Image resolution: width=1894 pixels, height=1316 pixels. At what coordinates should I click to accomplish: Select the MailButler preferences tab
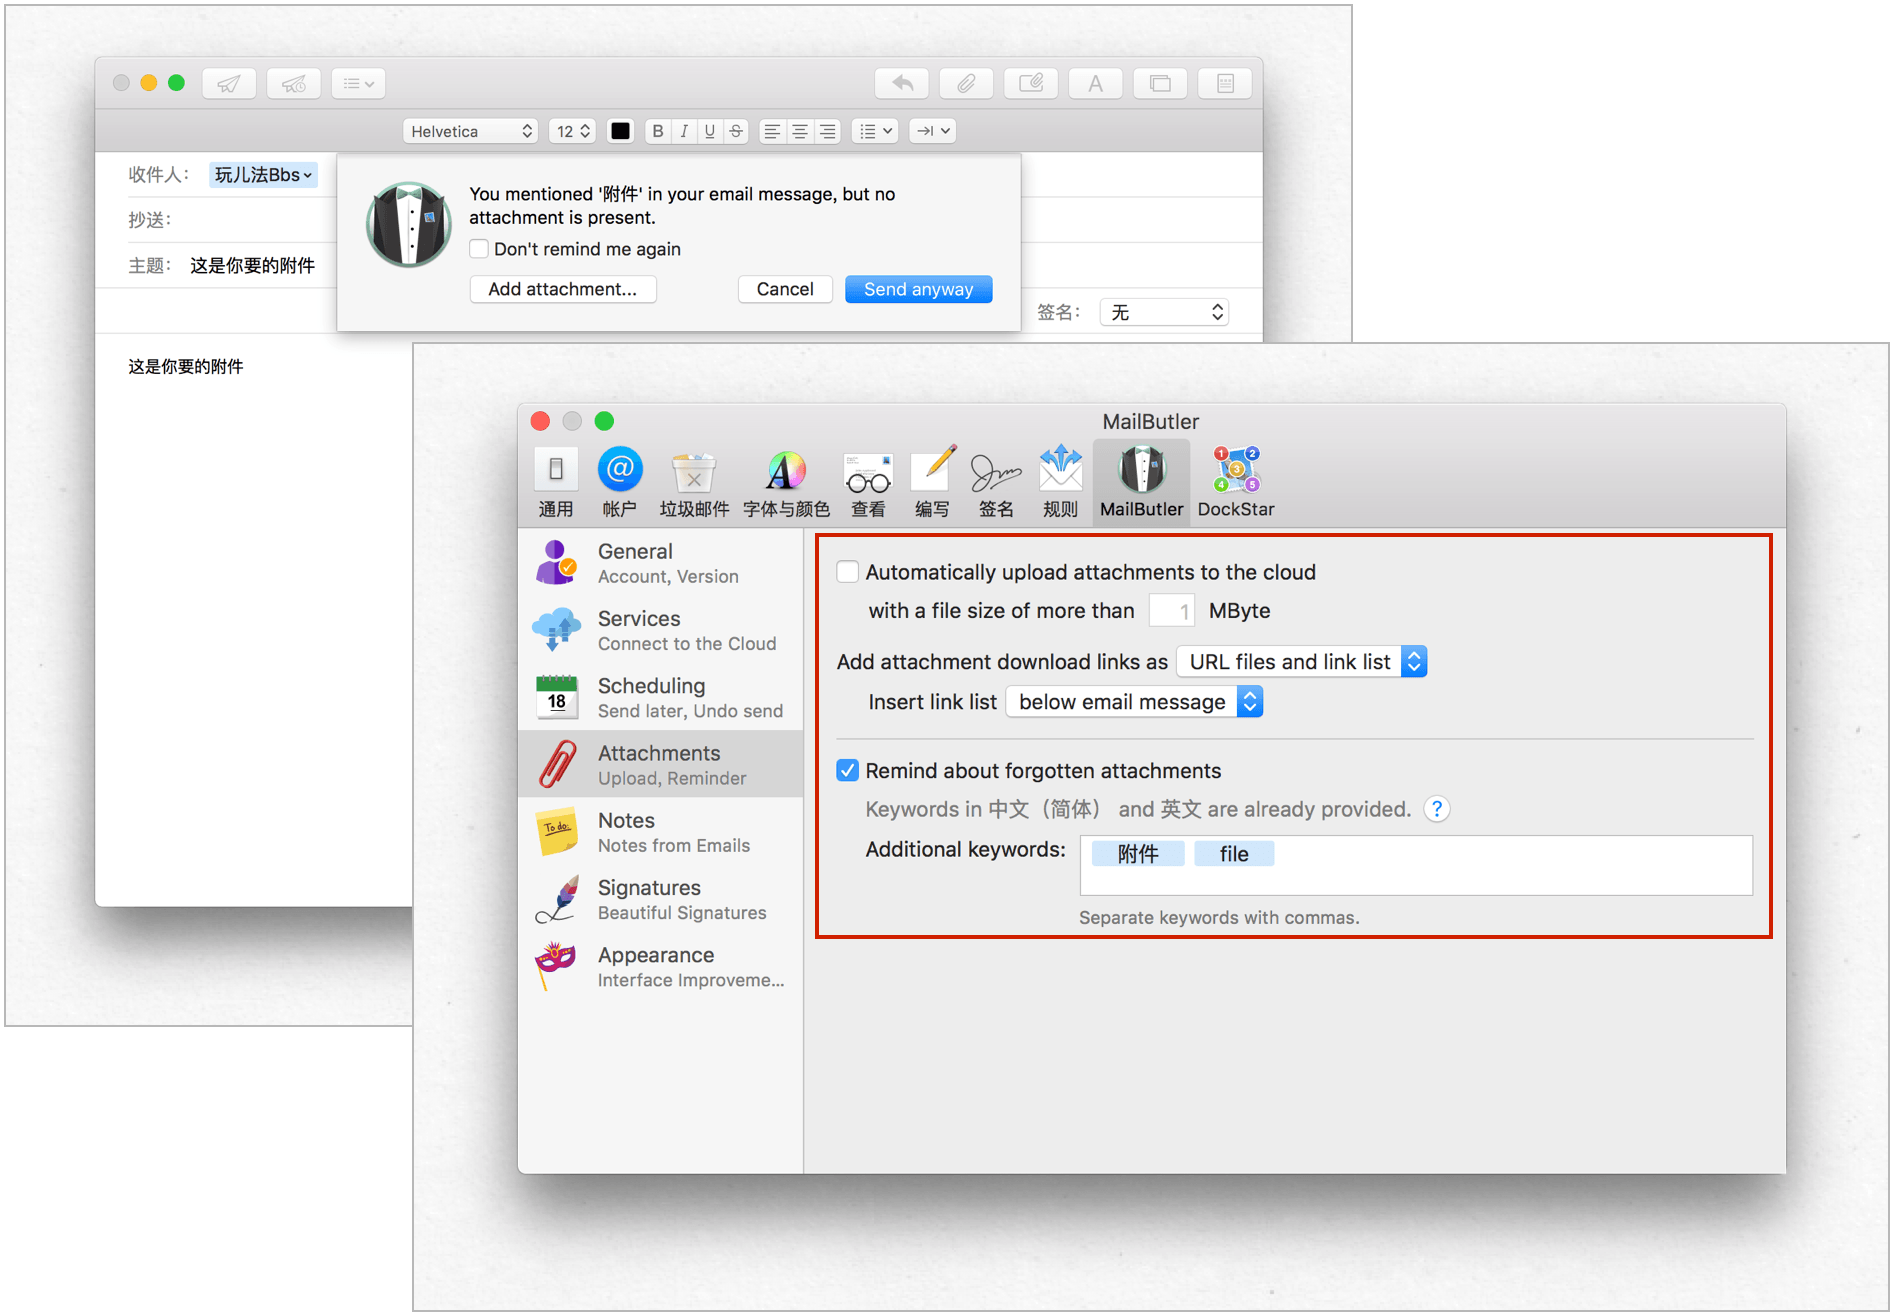1141,483
